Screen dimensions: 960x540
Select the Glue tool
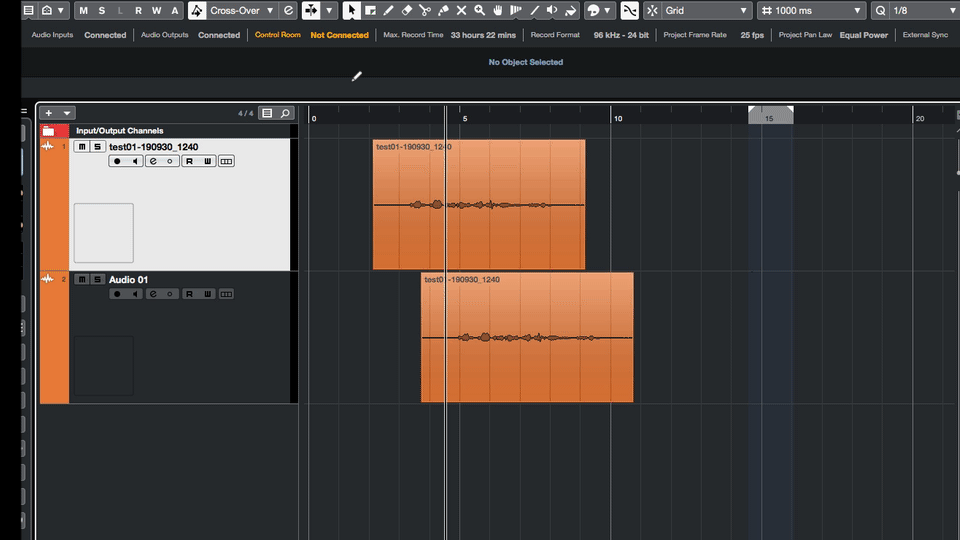(x=443, y=10)
